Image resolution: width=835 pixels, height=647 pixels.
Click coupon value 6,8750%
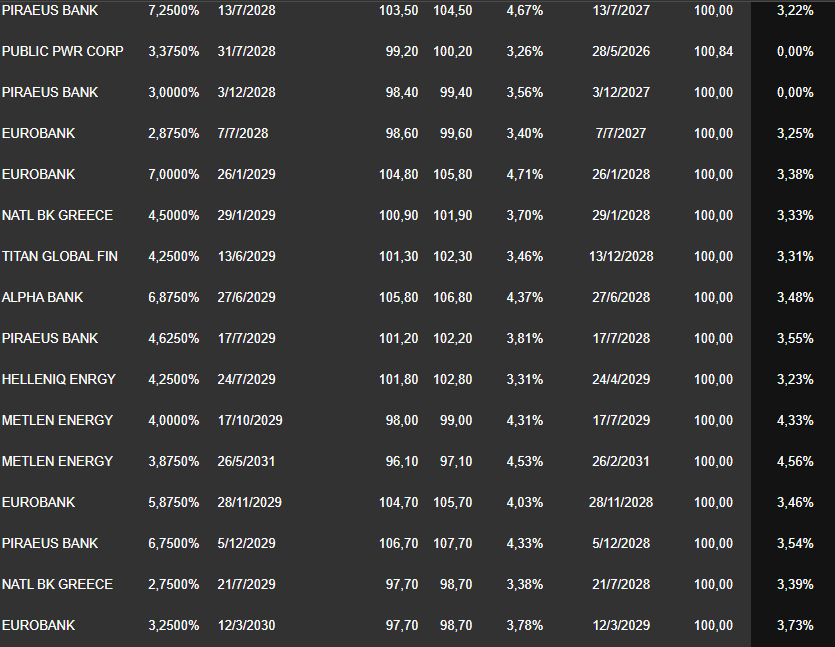[174, 297]
